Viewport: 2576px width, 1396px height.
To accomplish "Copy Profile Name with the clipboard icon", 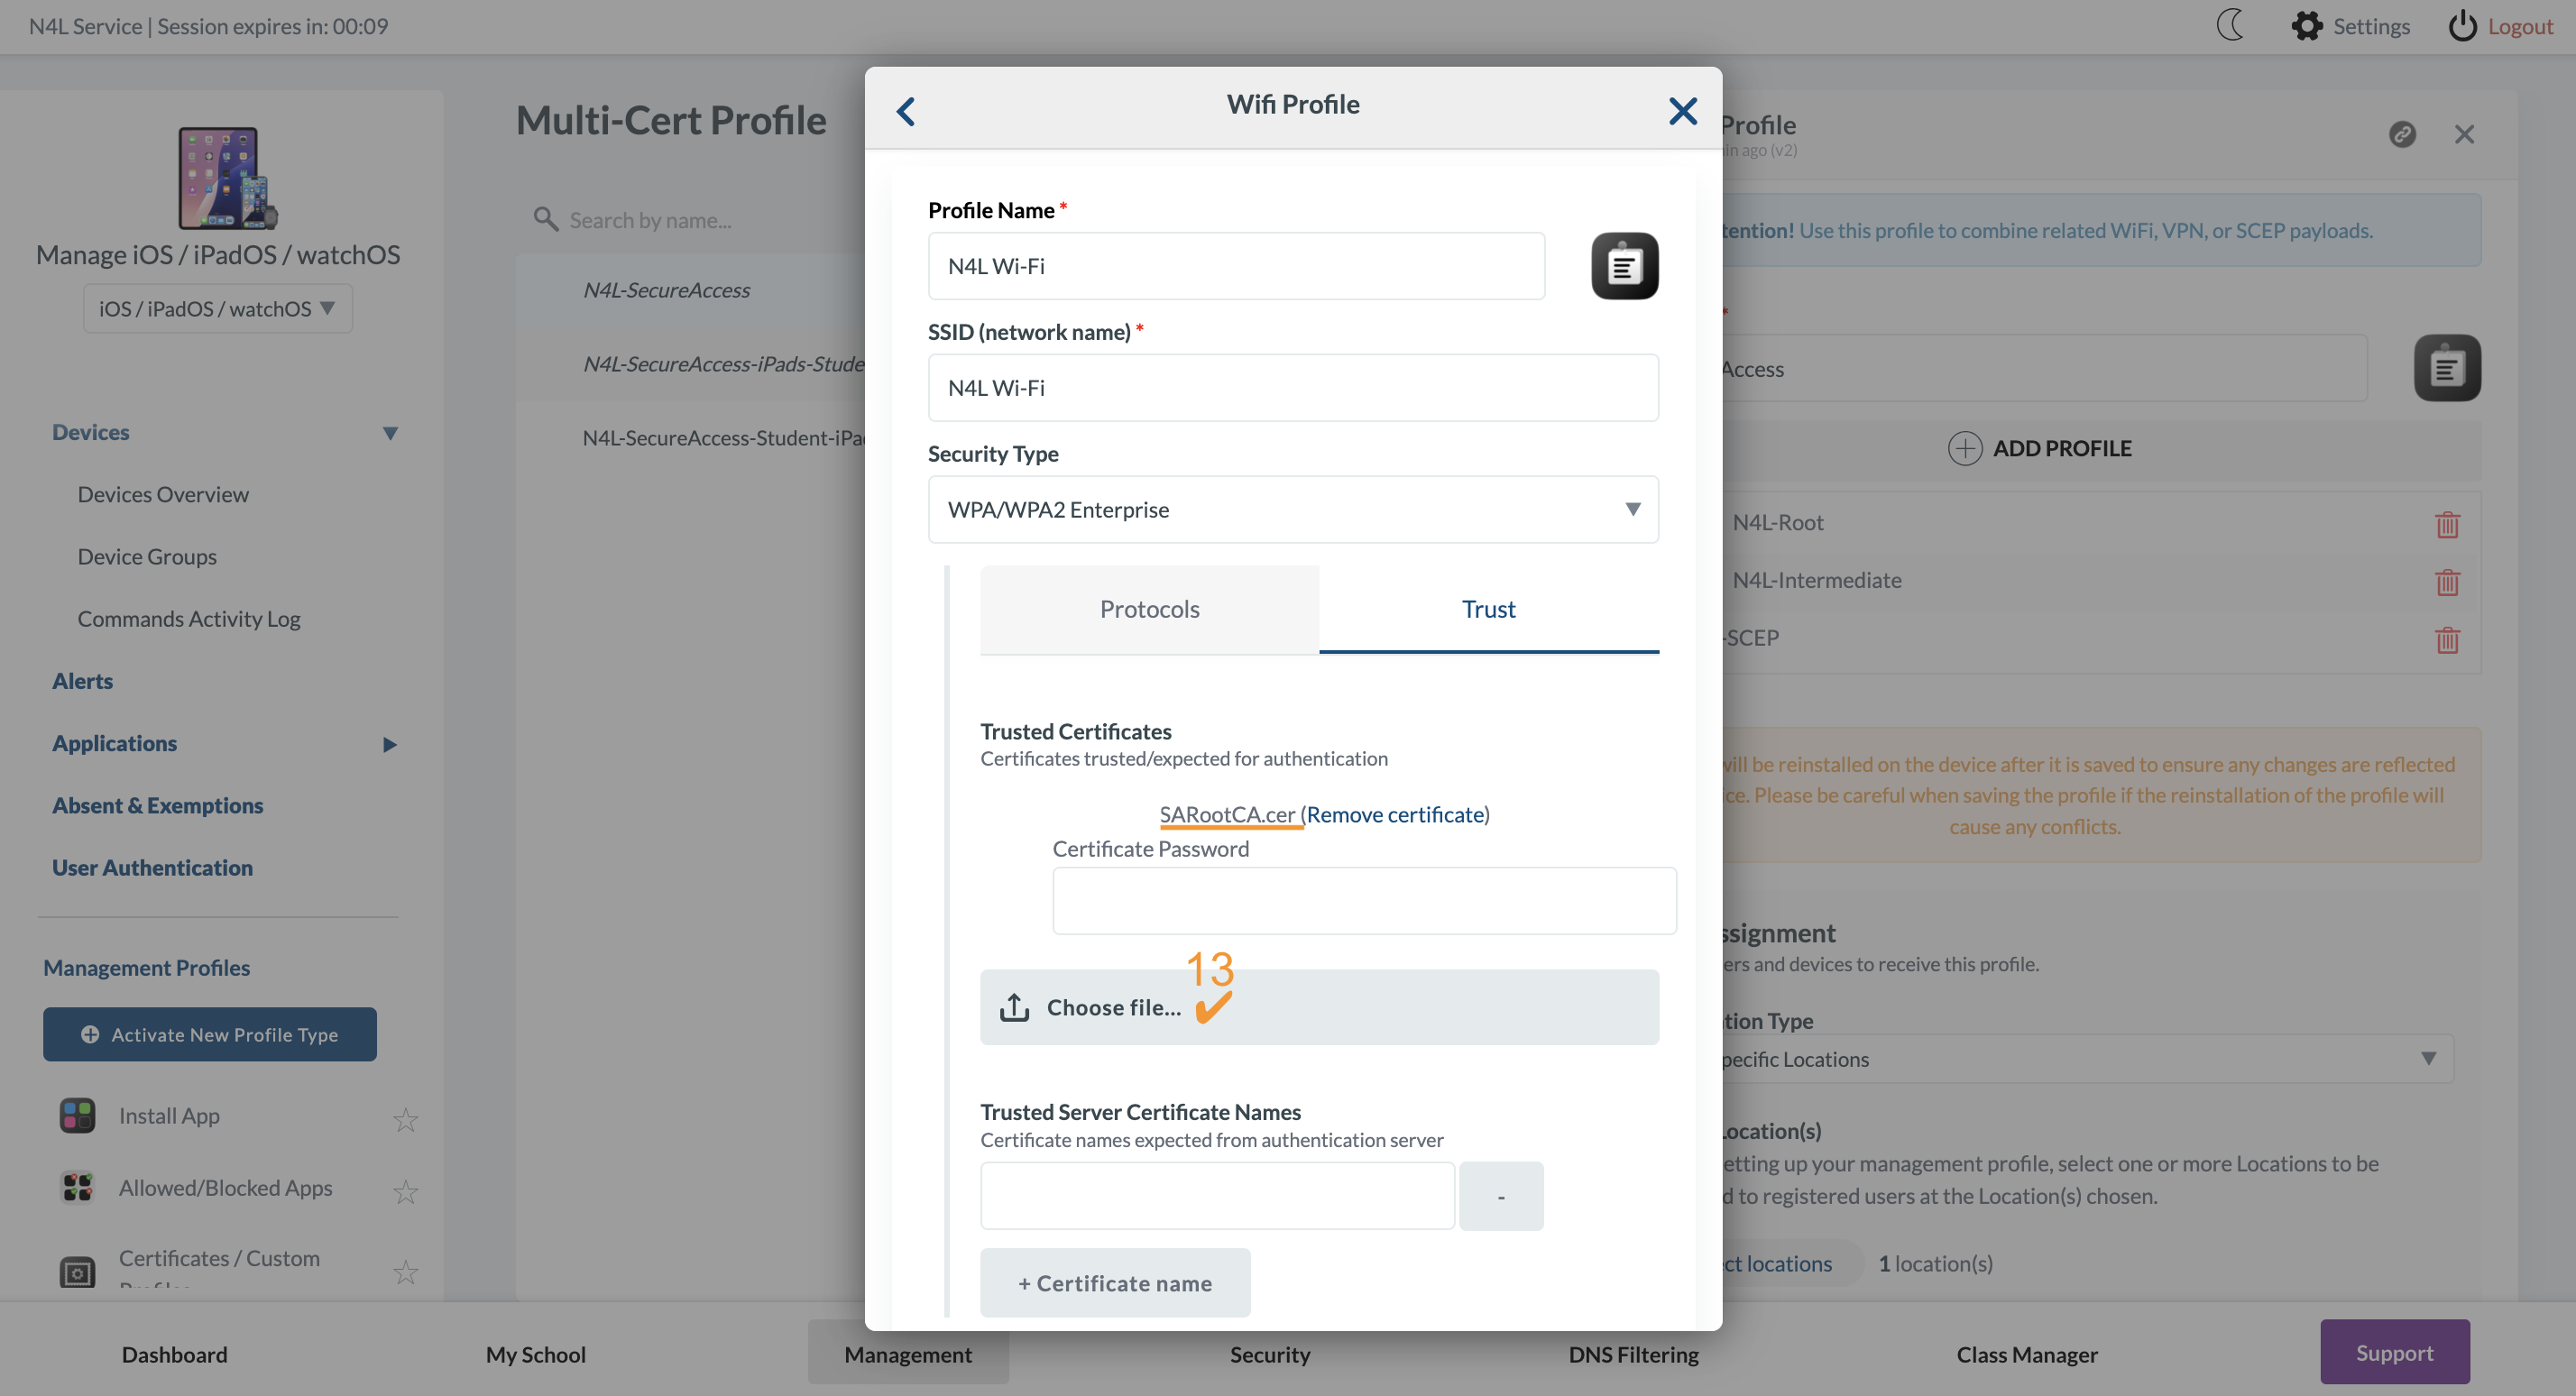I will tap(1624, 265).
